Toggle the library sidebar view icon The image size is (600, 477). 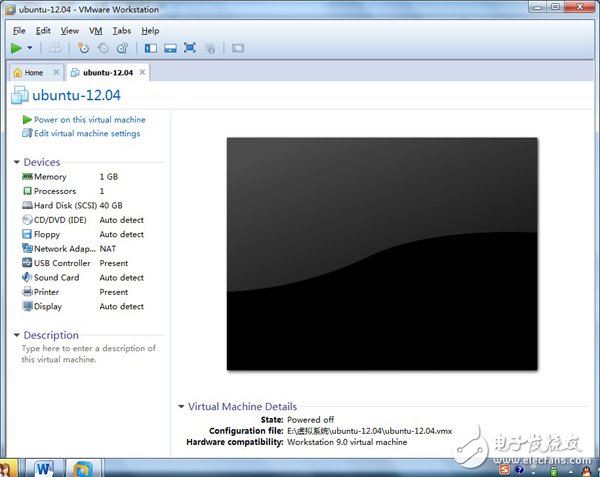click(151, 47)
